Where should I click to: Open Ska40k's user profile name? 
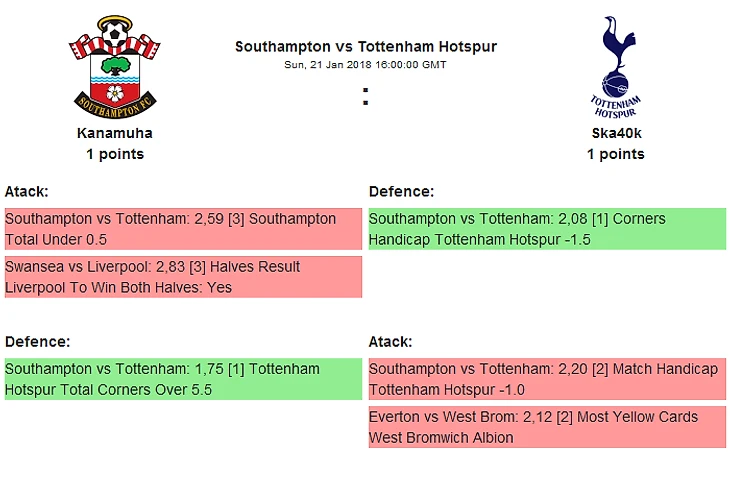click(x=616, y=132)
